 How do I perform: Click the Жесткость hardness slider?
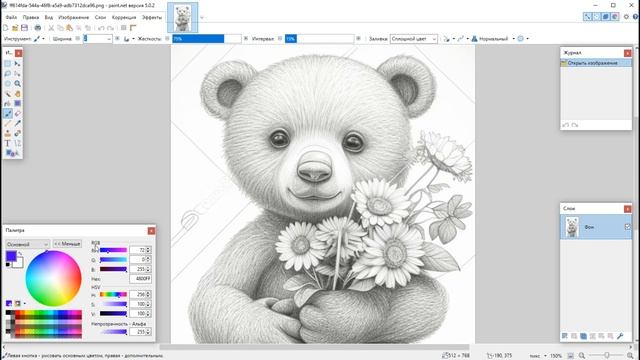(x=207, y=39)
